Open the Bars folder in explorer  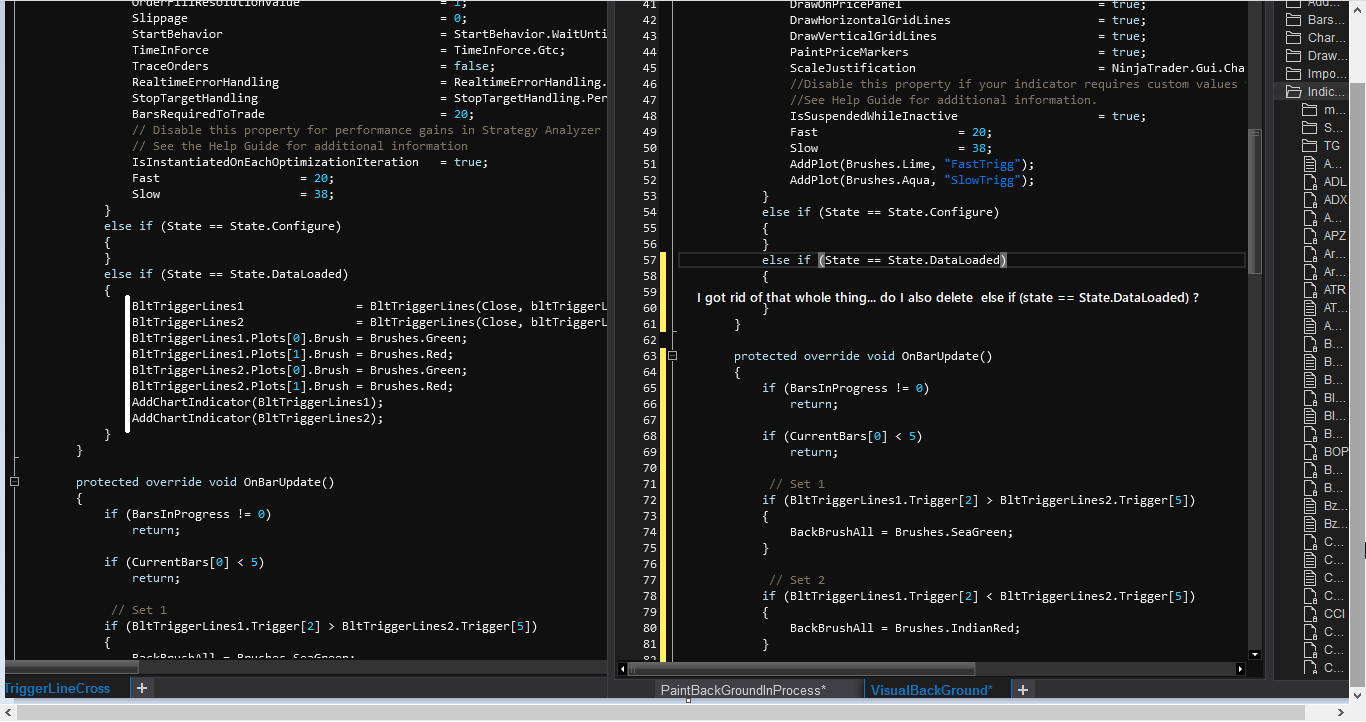1325,20
